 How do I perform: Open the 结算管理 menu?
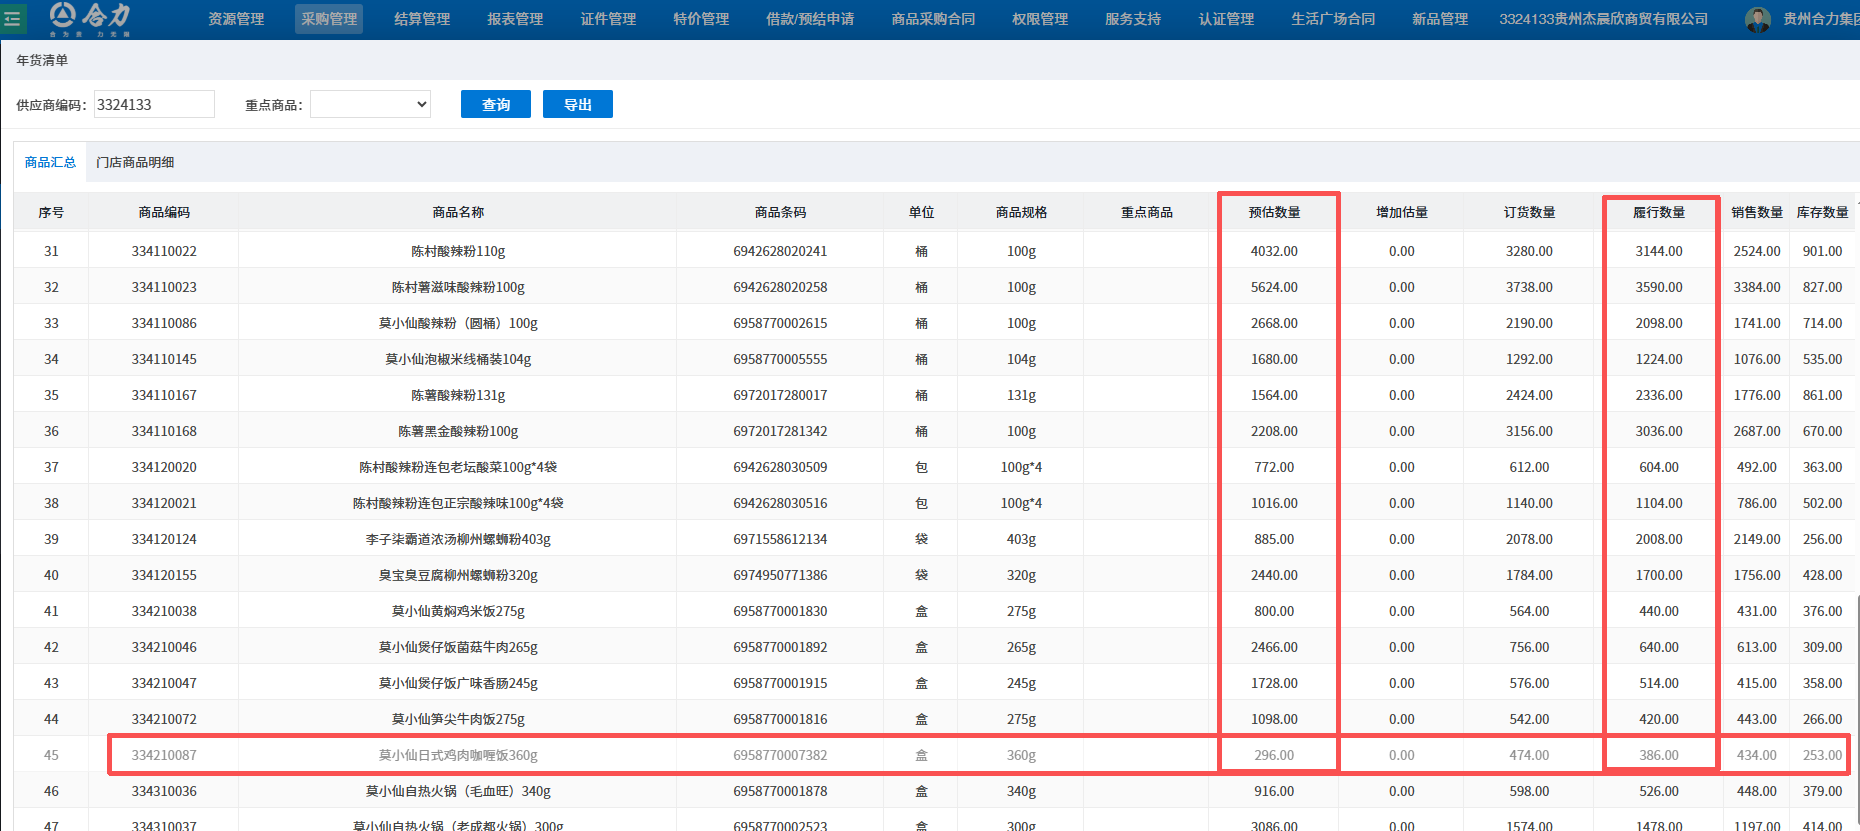tap(422, 19)
